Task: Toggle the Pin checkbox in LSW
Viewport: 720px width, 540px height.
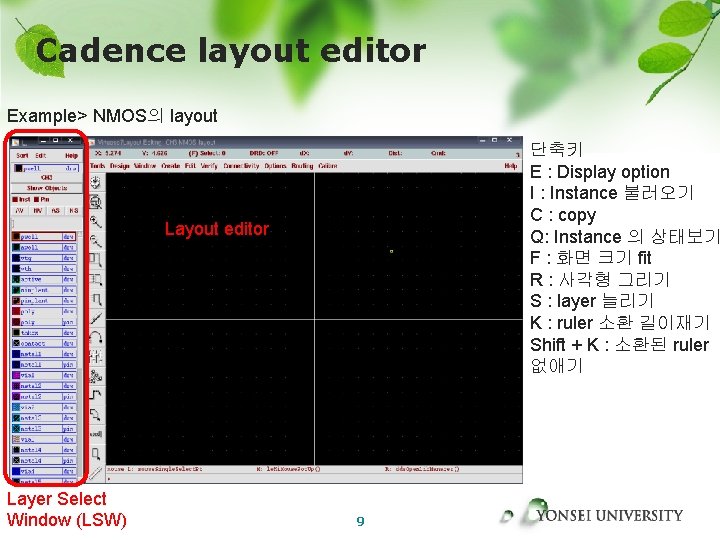Action: click(x=42, y=200)
